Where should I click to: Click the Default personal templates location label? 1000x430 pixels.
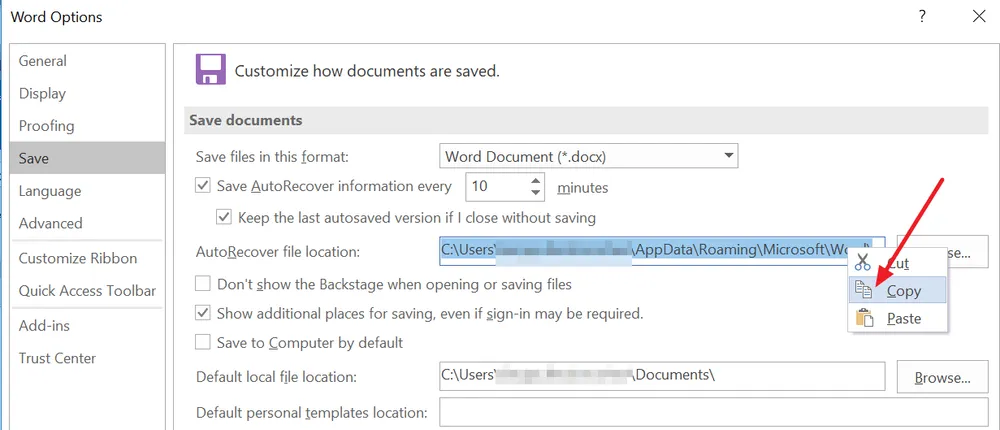click(x=312, y=413)
